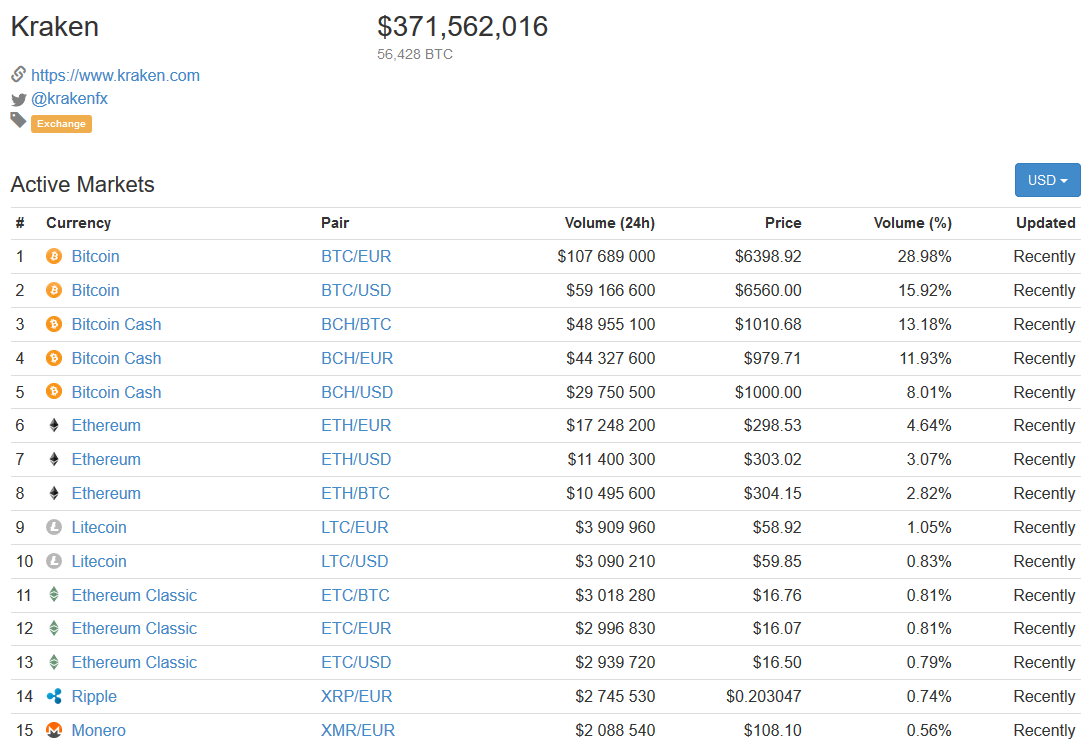Click the Ethereum diamond icon in row 6
Viewport: 1090px width, 744px height.
tap(54, 426)
